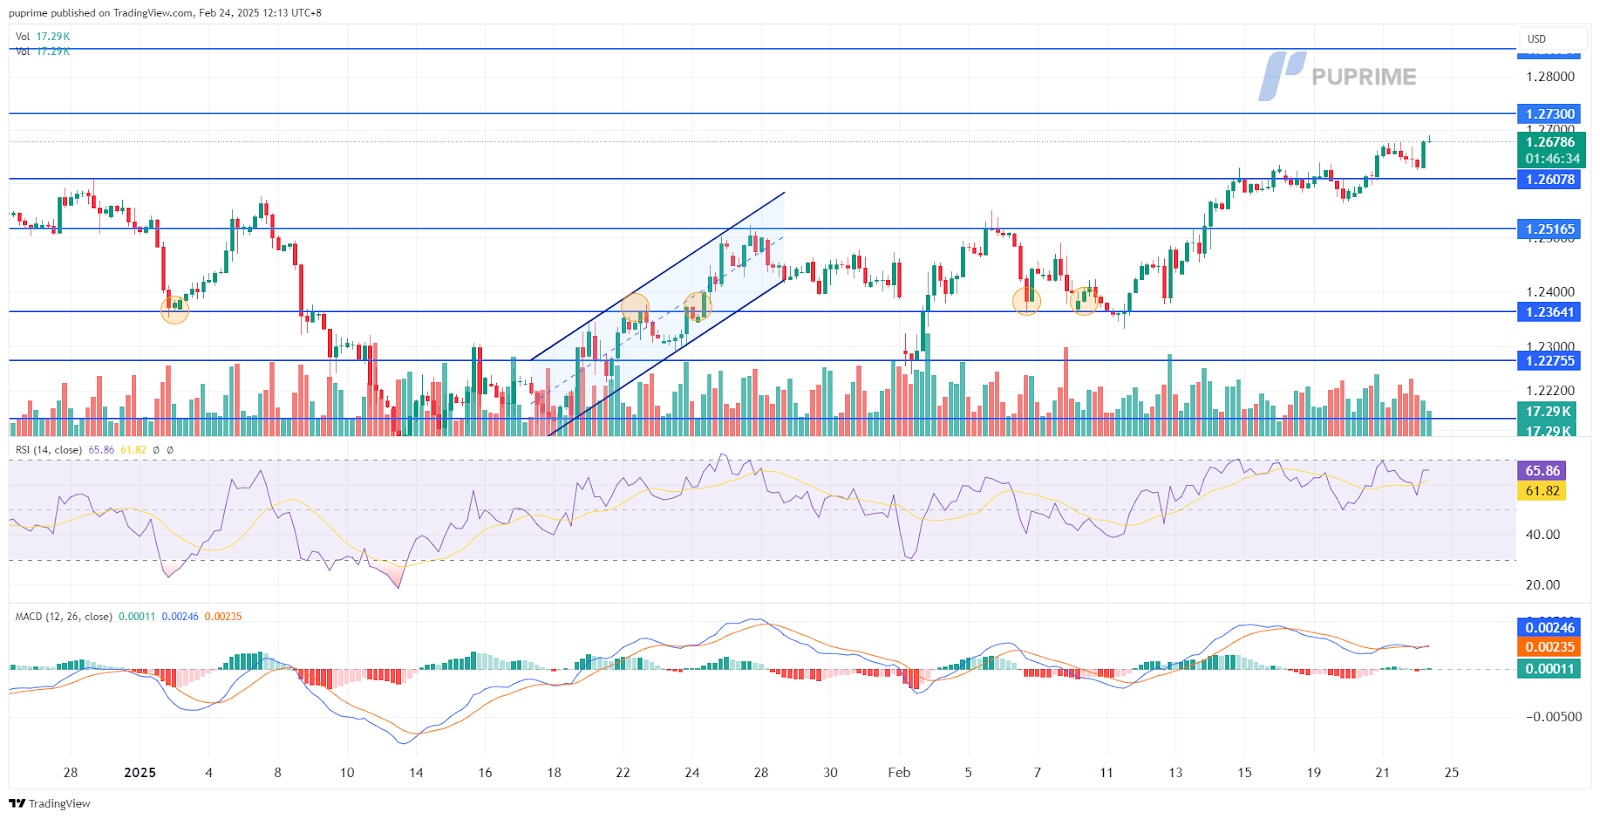This screenshot has width=1600, height=819.
Task: Click the 1.28000 price axis value
Action: pos(1550,76)
